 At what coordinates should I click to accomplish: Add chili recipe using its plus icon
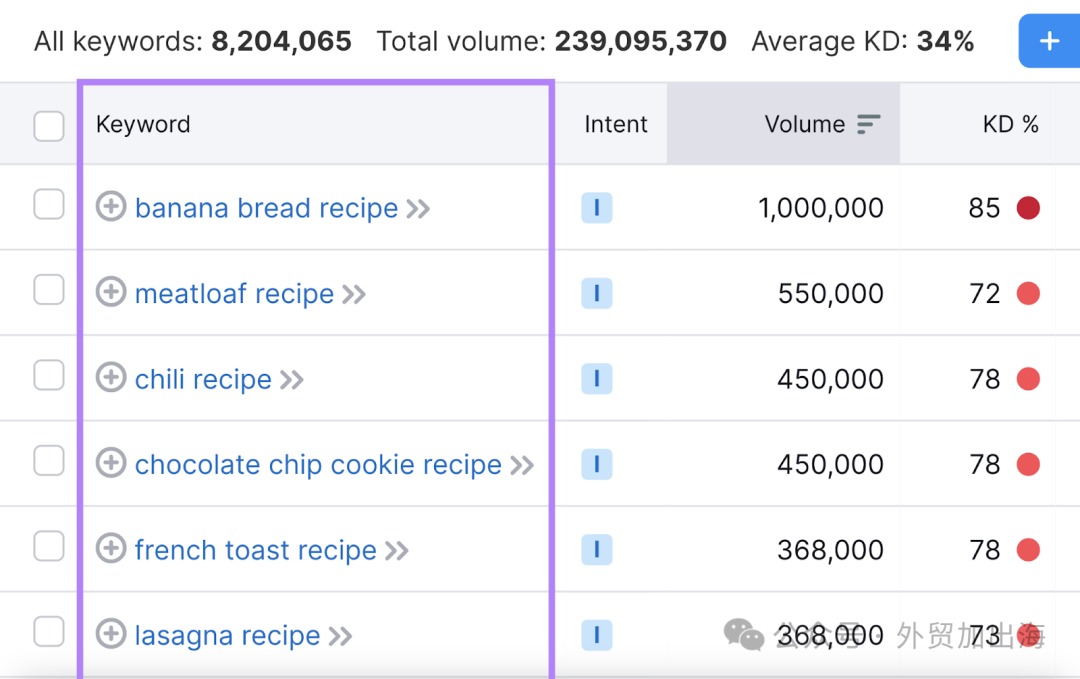click(110, 377)
